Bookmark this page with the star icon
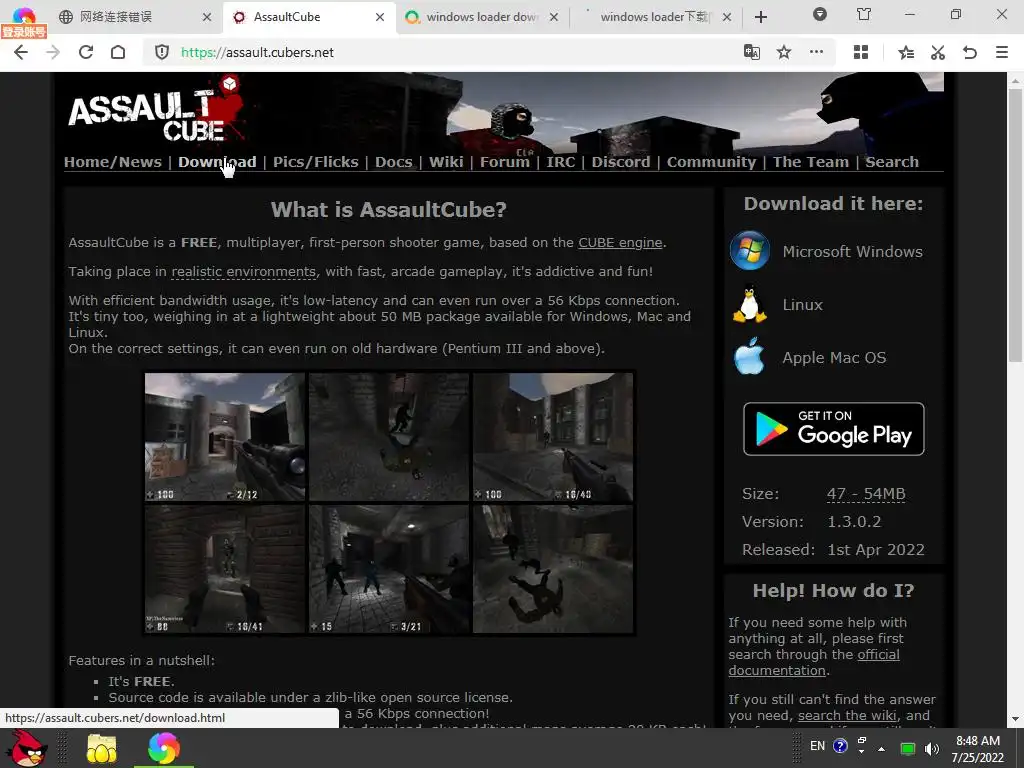 point(784,52)
